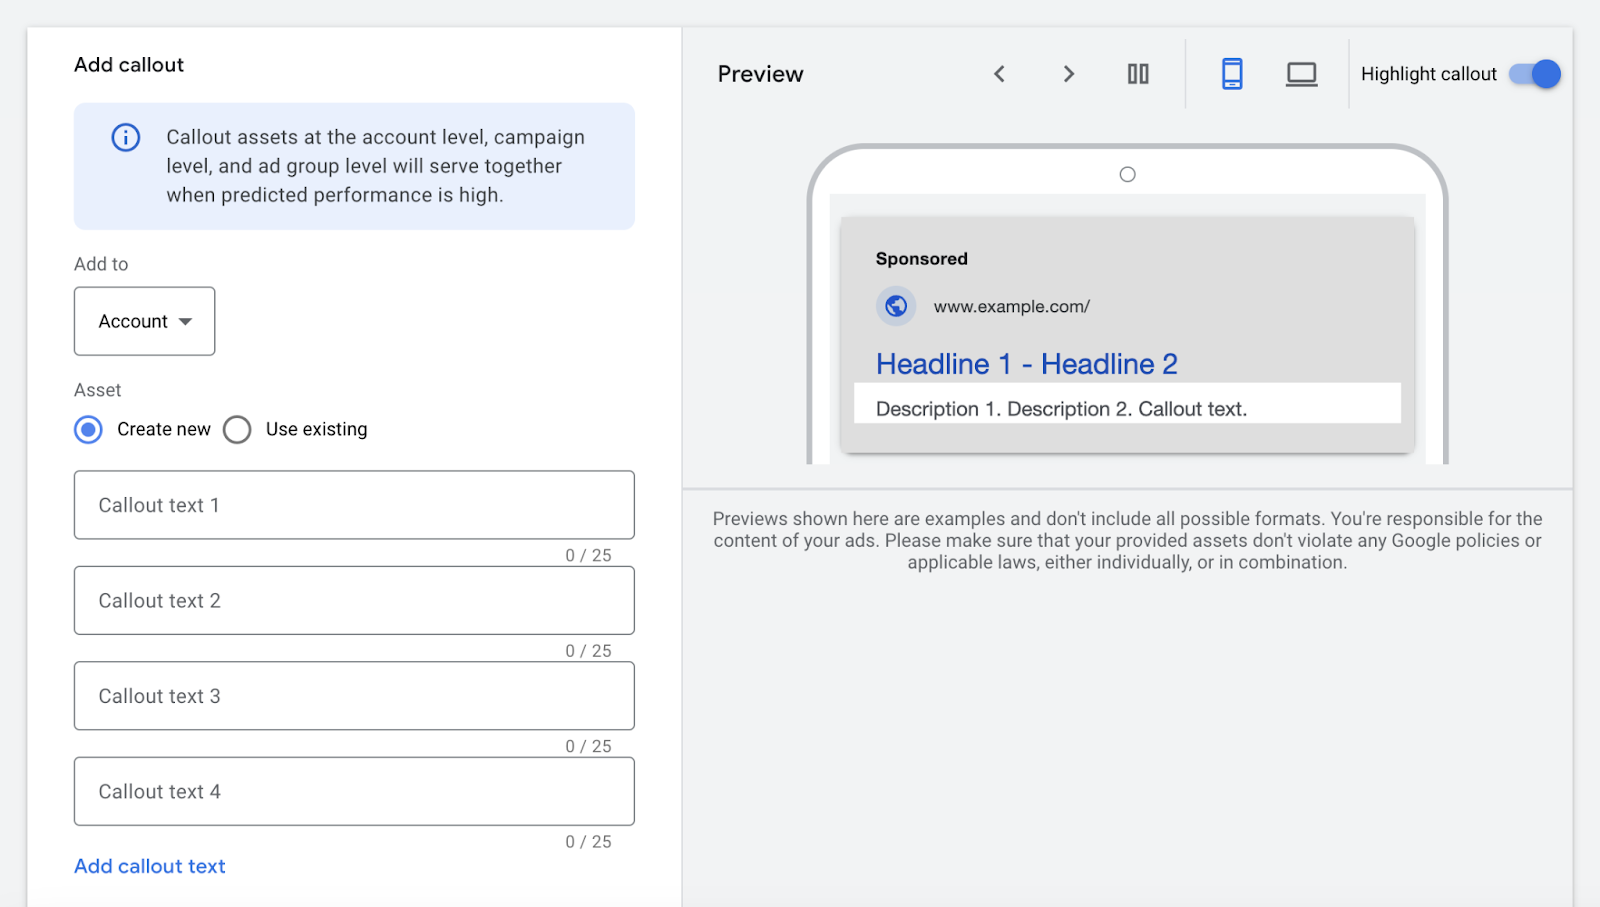Open the Add to Account dropdown

(x=144, y=321)
